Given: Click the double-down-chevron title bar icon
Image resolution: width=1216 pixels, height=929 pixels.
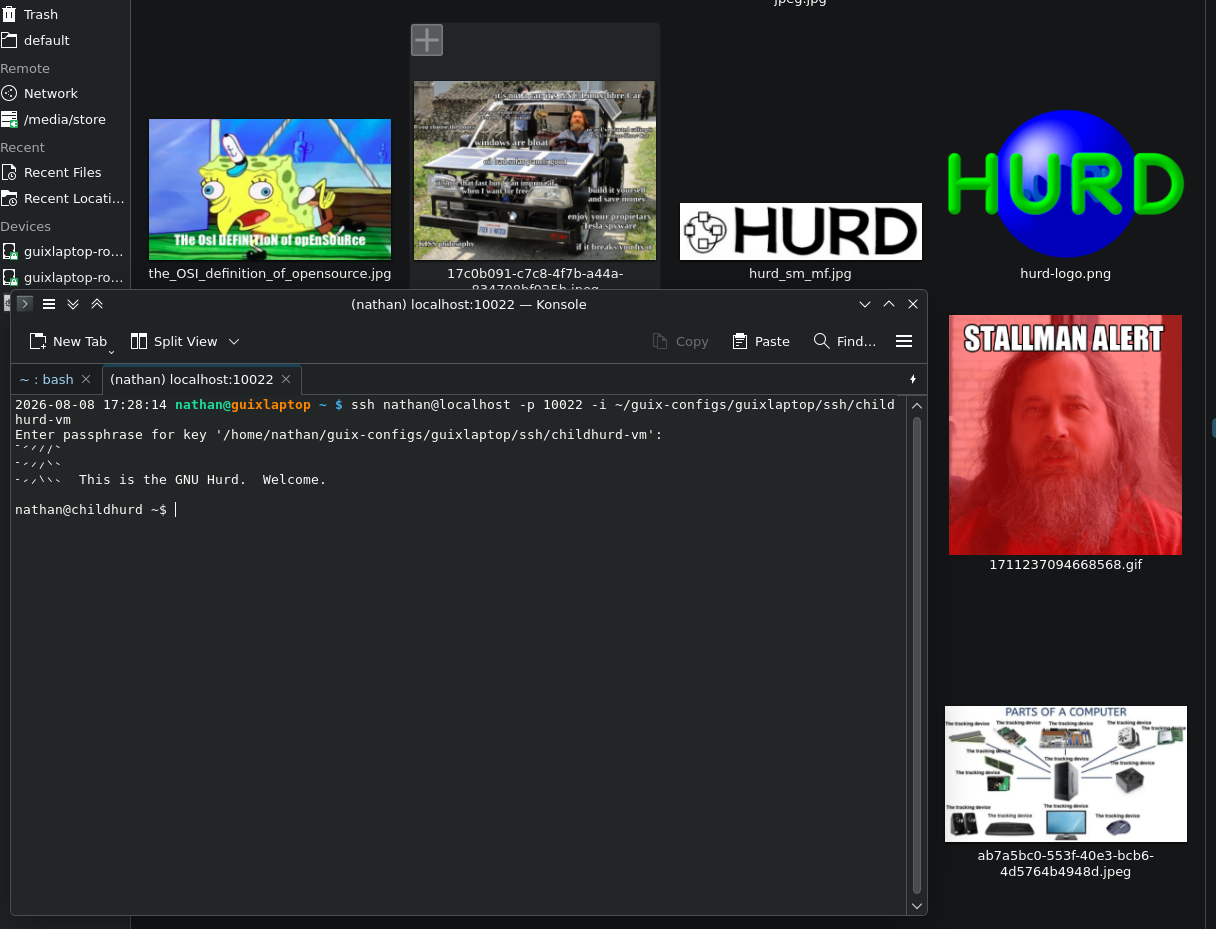Looking at the screenshot, I should [73, 304].
